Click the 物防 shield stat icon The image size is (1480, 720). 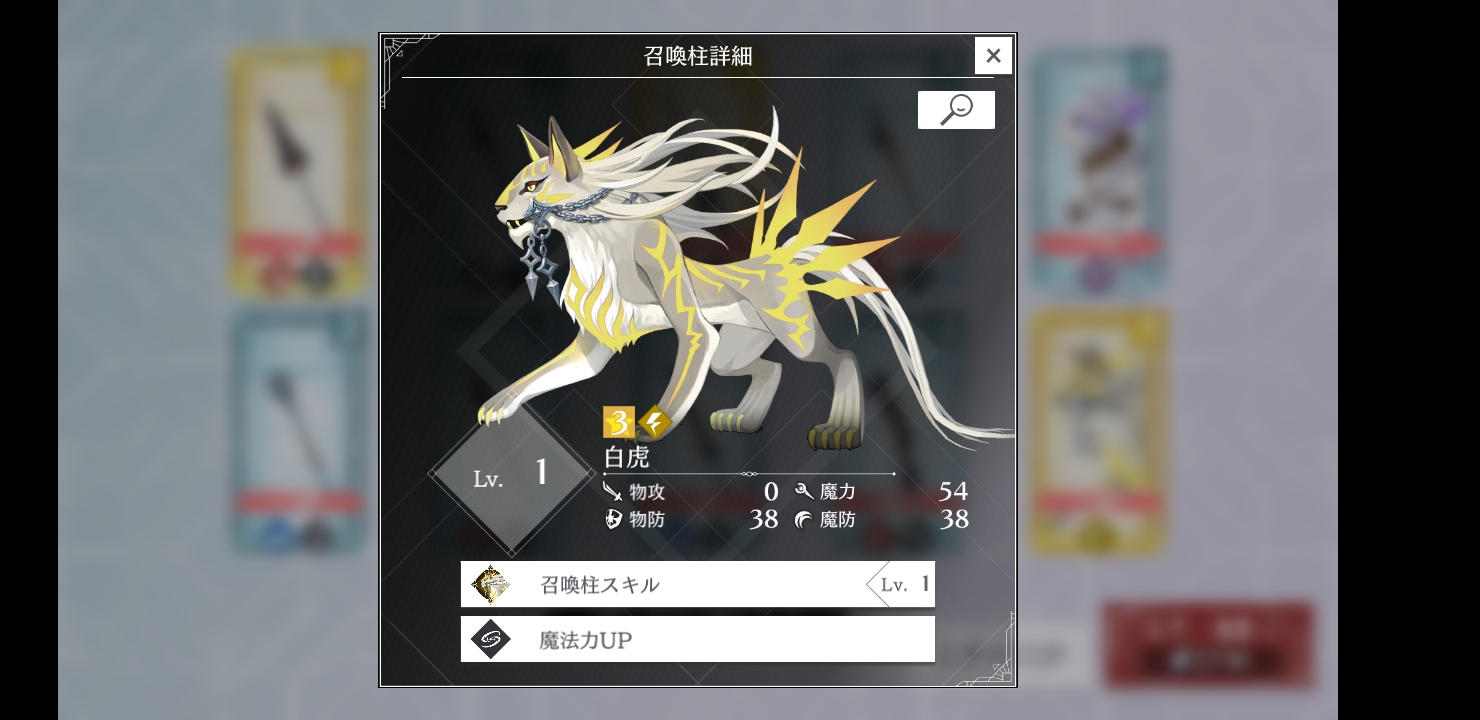[613, 519]
